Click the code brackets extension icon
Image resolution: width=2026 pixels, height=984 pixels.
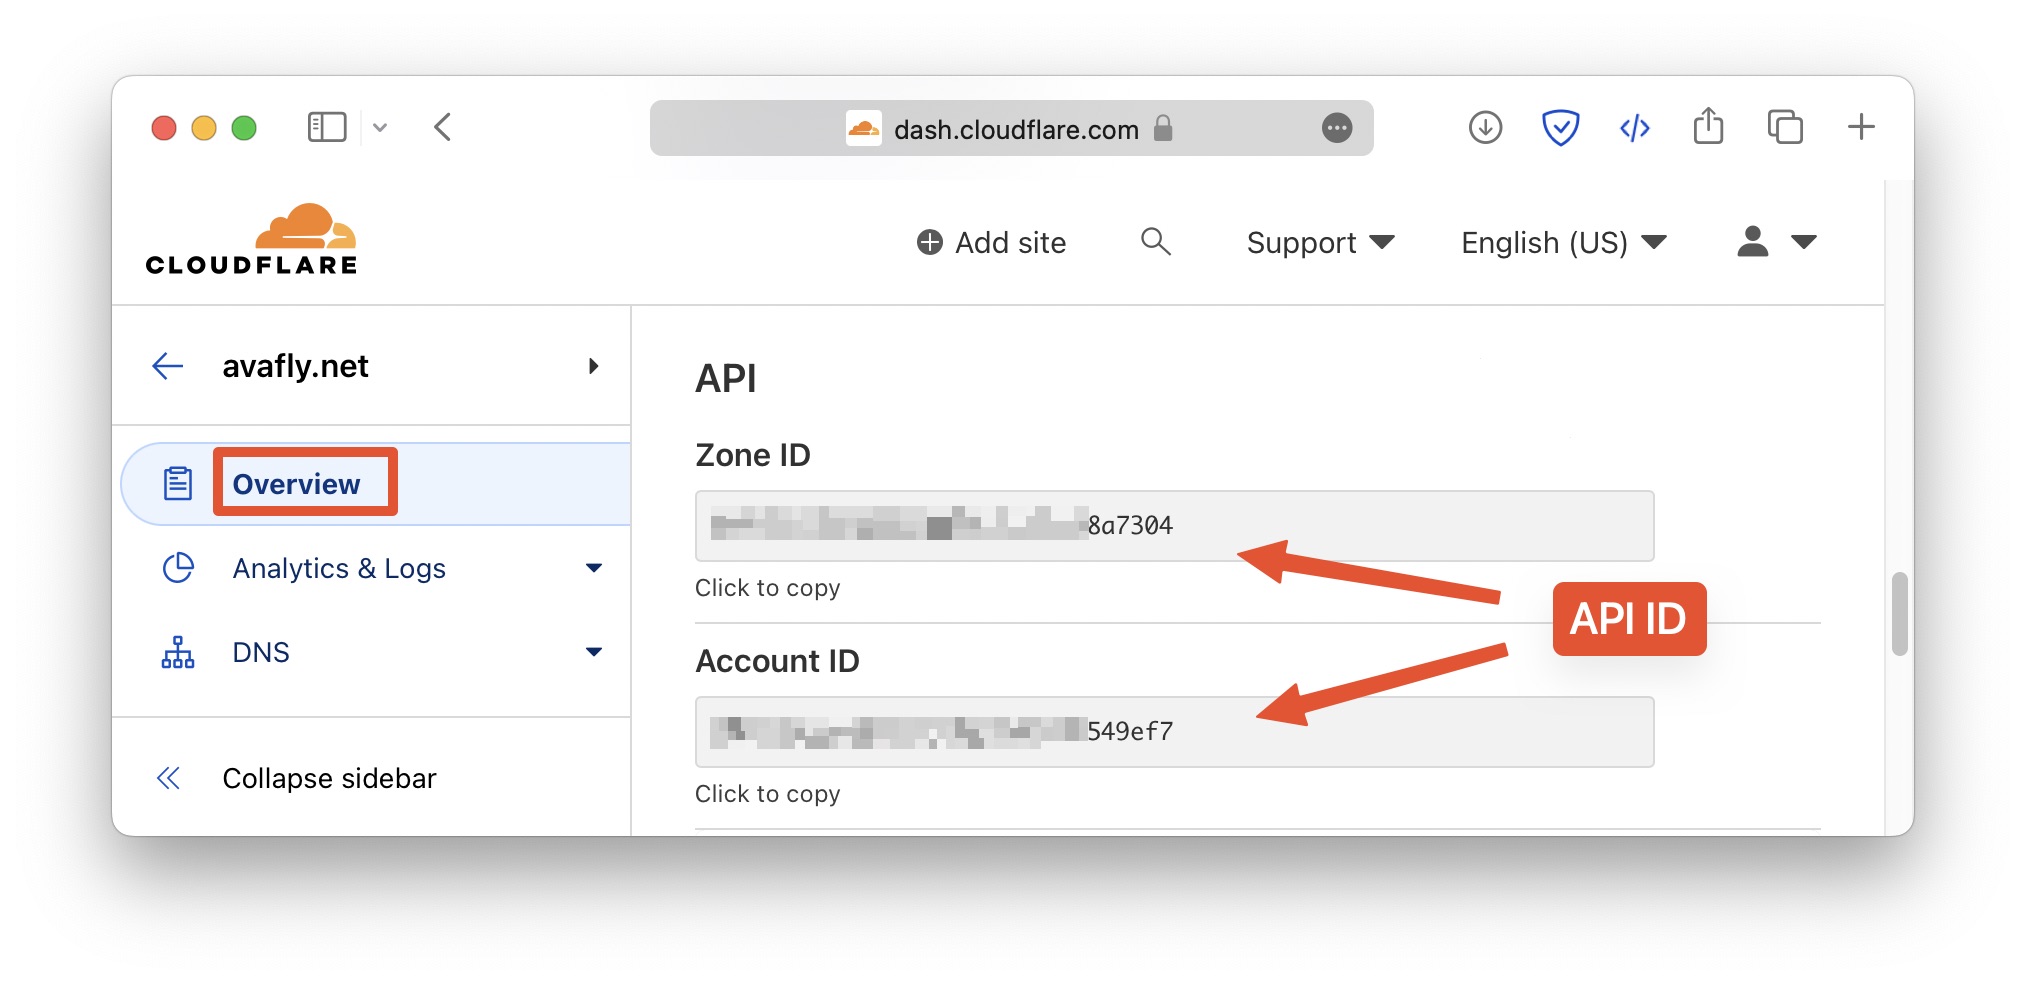click(x=1634, y=127)
